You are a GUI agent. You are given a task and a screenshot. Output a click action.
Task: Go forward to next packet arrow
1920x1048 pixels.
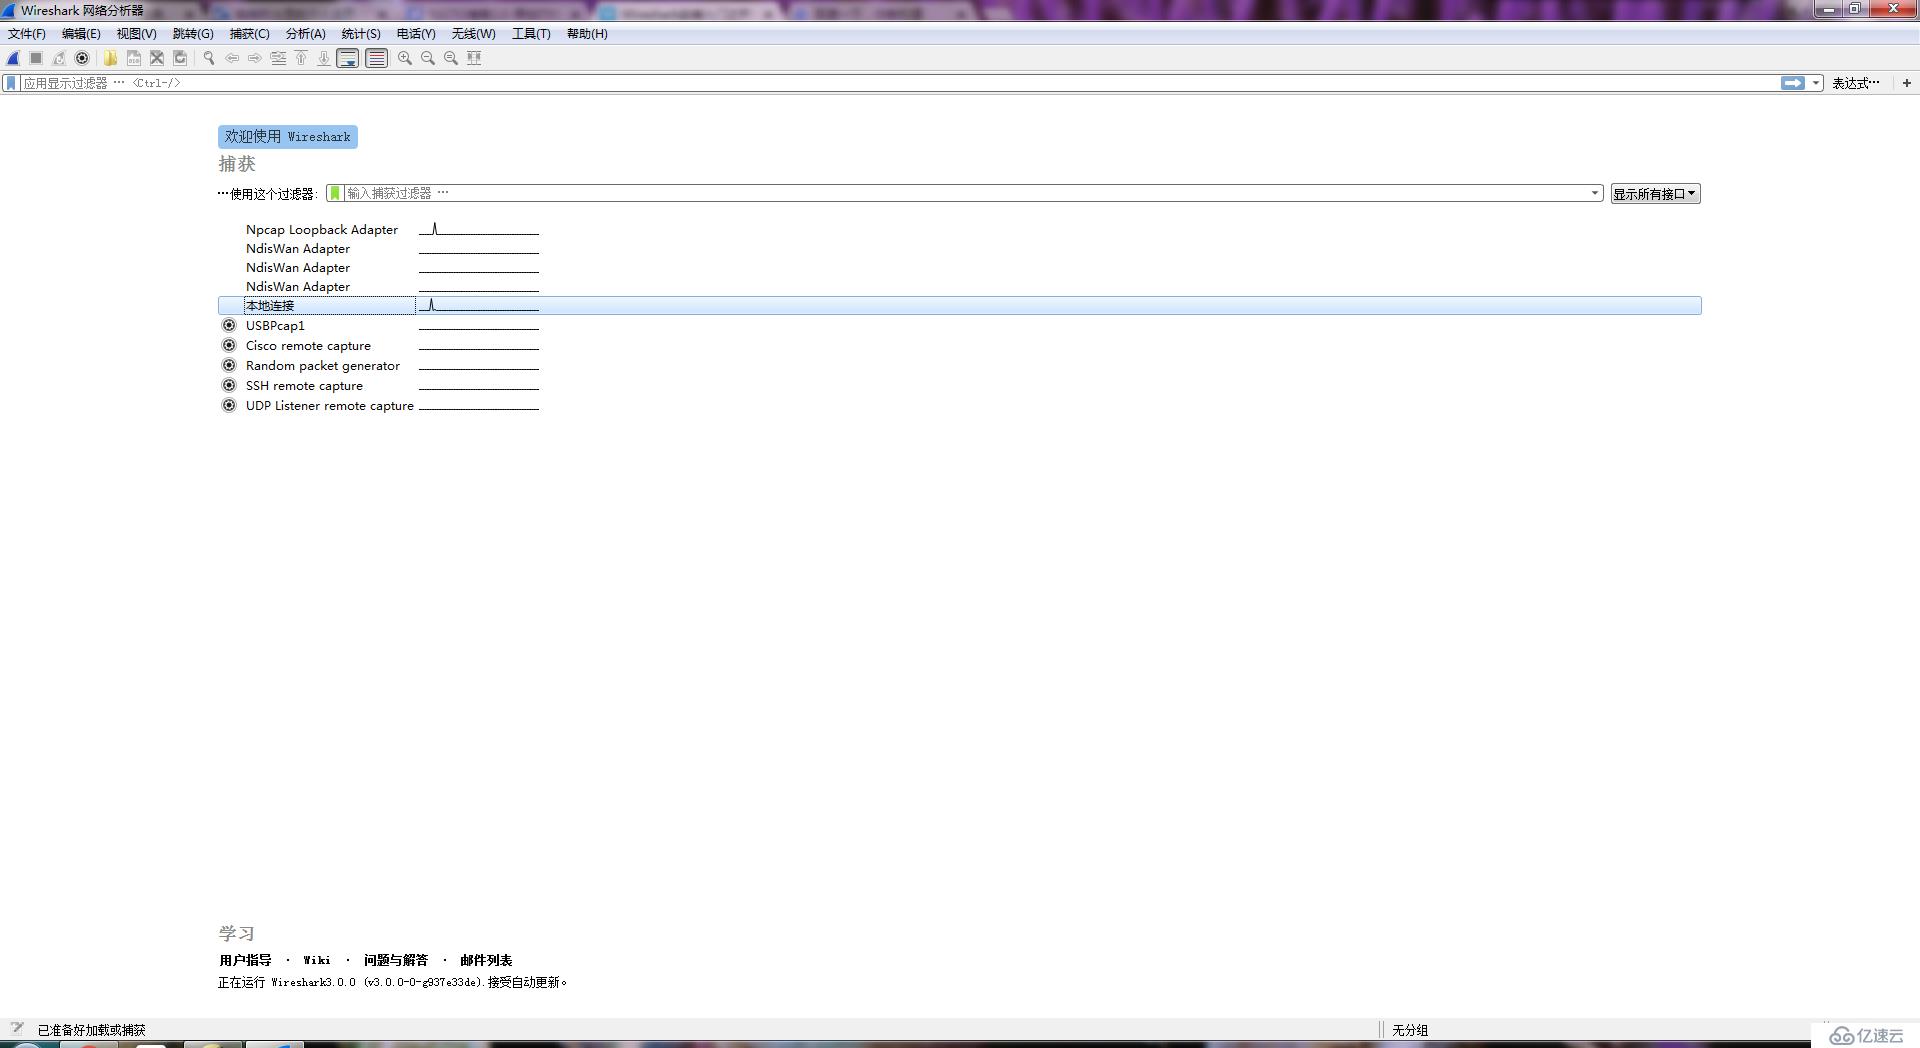(x=254, y=58)
